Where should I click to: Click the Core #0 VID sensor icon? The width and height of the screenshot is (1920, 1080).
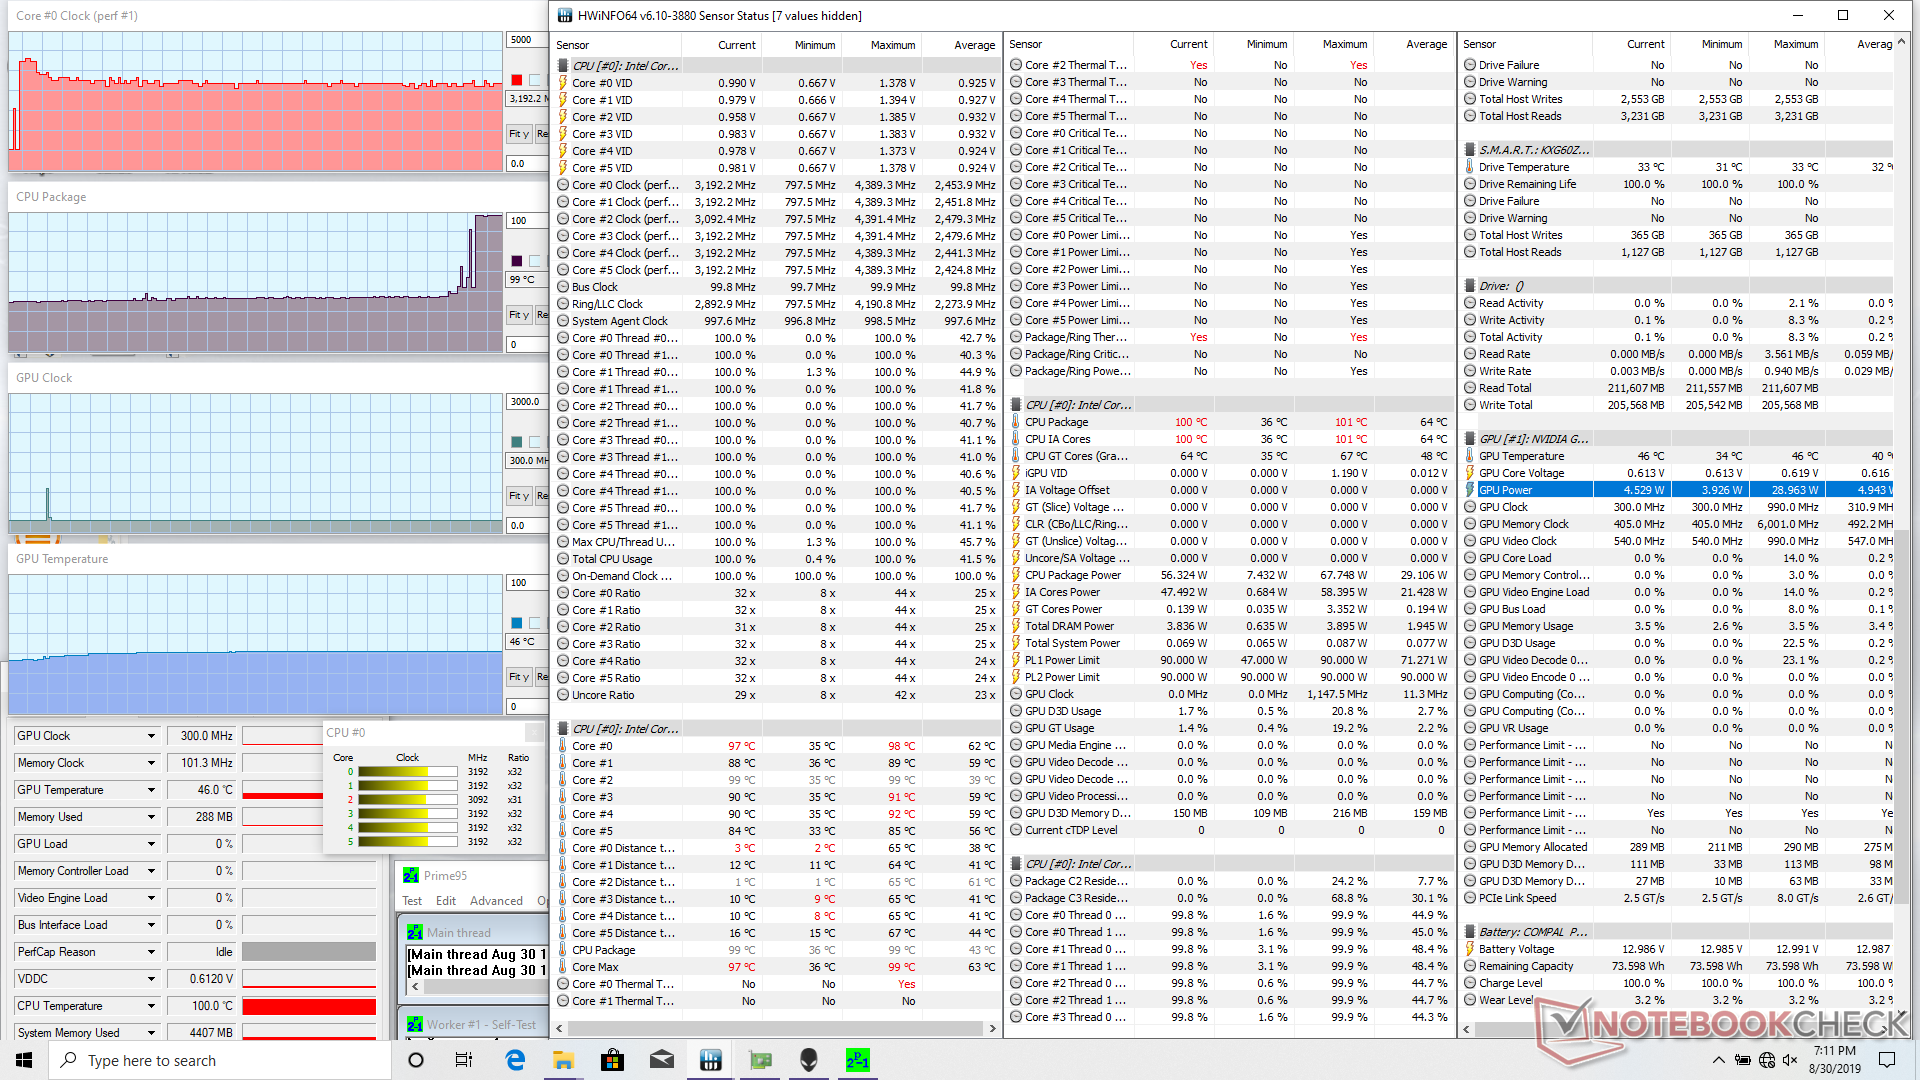click(563, 83)
